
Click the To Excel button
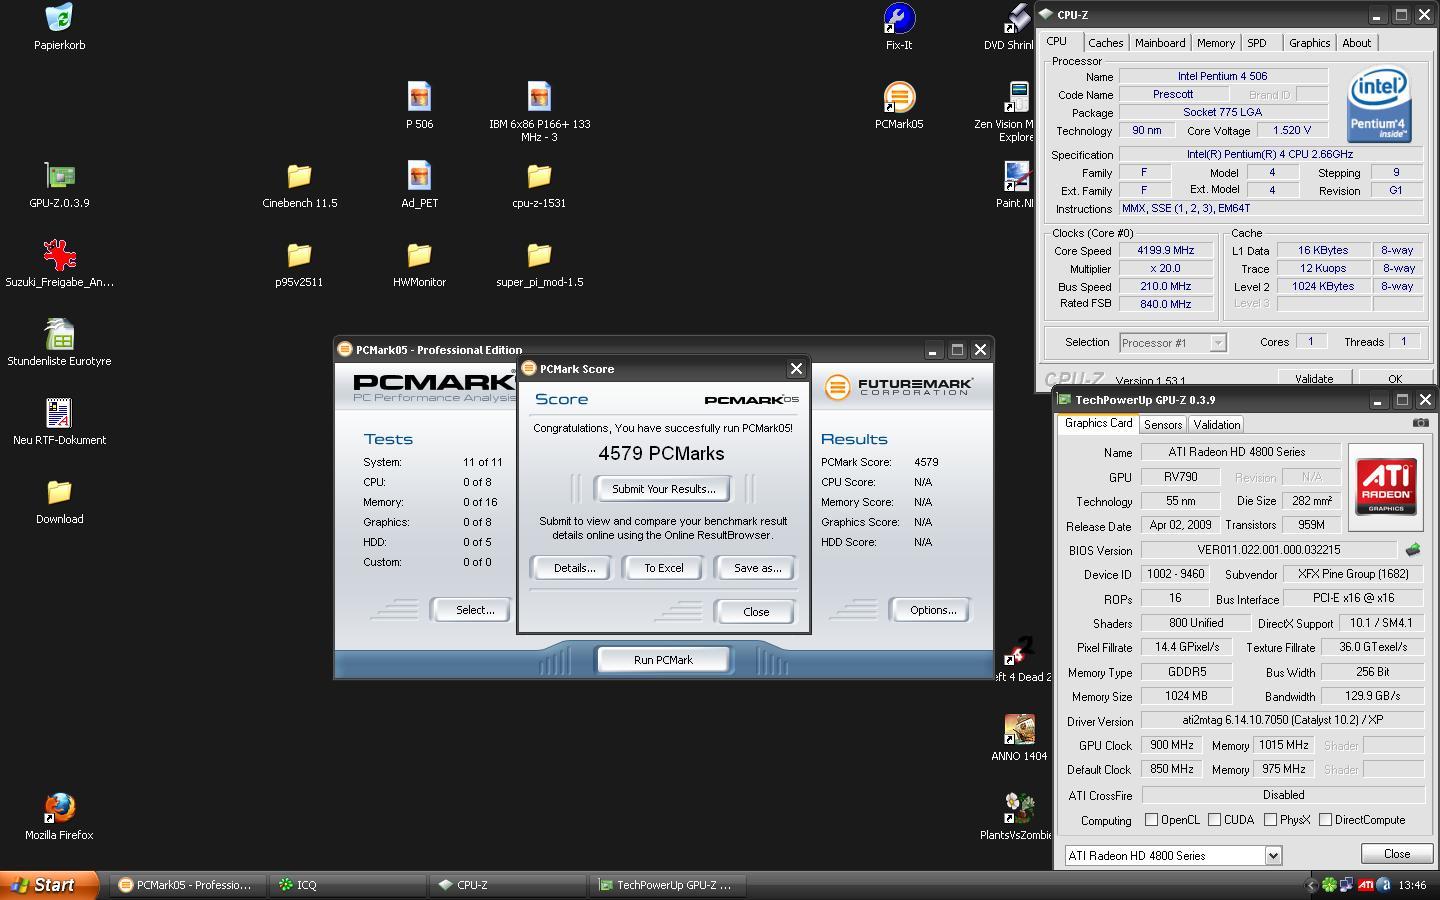664,568
